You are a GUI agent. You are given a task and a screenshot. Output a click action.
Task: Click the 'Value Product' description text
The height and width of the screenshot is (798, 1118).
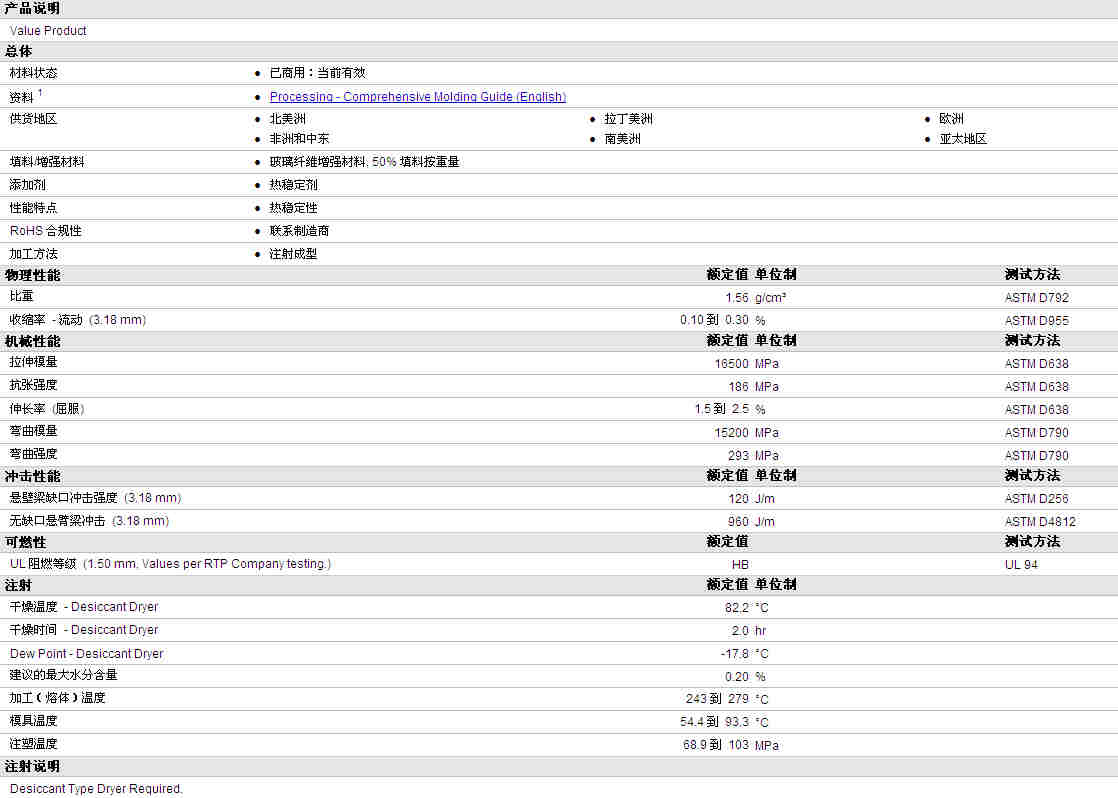(x=48, y=31)
